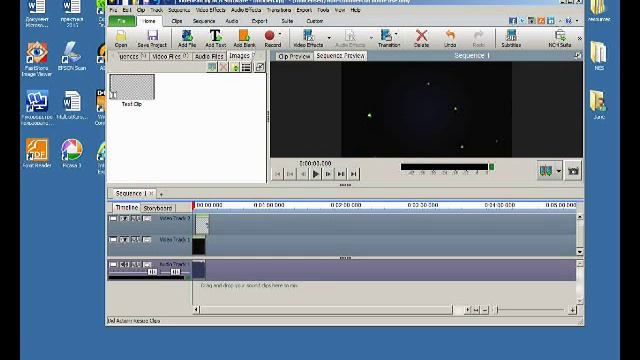Add new sequence with plus tab
640x360 pixels.
pos(161,194)
